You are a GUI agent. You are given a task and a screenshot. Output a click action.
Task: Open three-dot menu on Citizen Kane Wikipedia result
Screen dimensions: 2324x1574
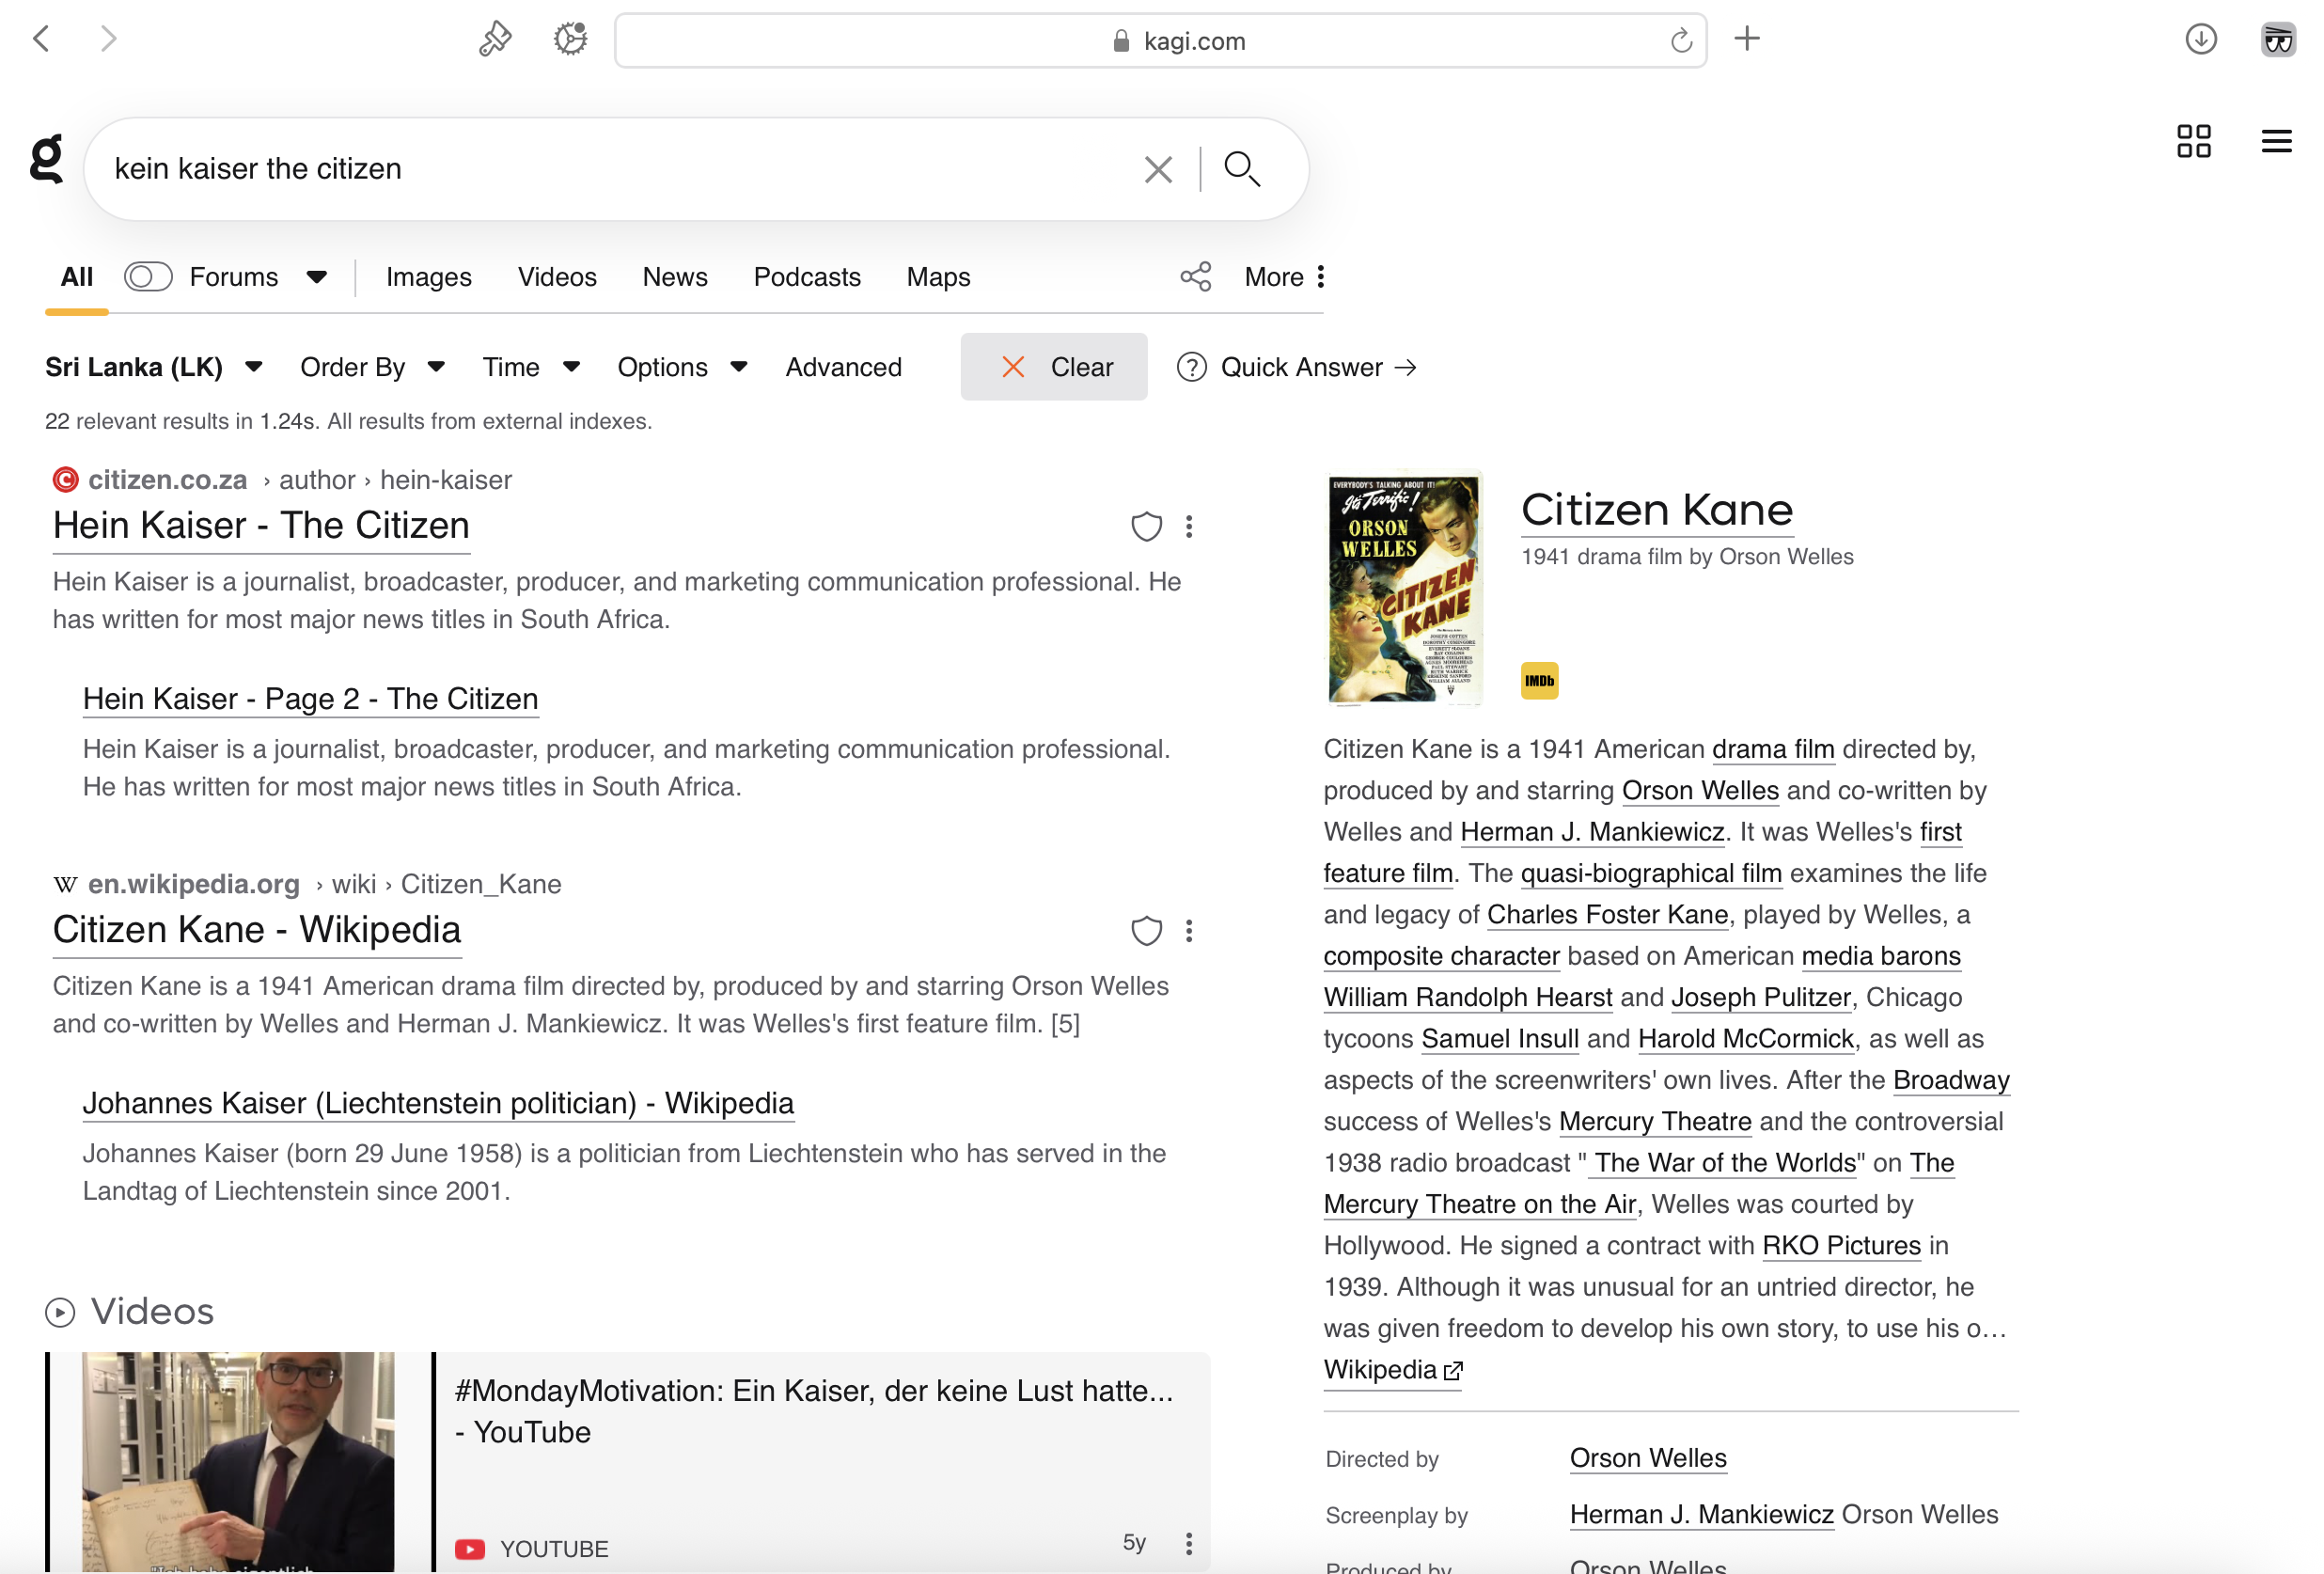[x=1188, y=931]
